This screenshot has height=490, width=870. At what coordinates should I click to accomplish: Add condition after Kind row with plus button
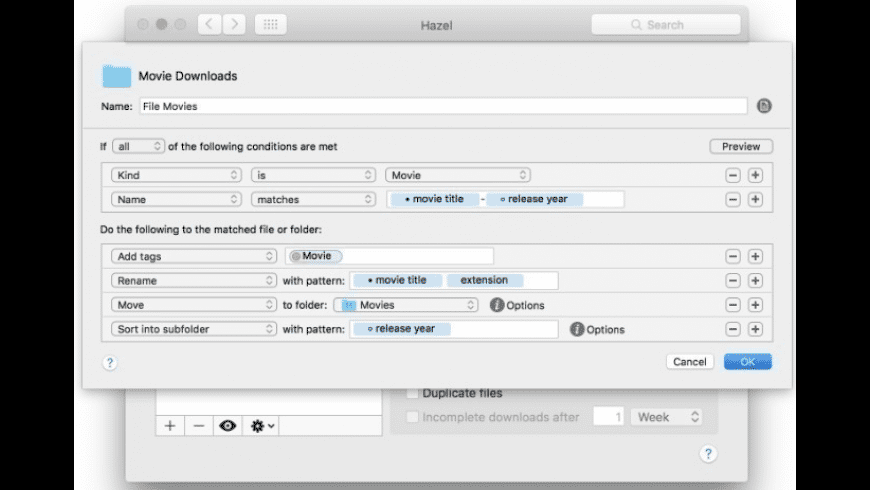click(x=755, y=175)
